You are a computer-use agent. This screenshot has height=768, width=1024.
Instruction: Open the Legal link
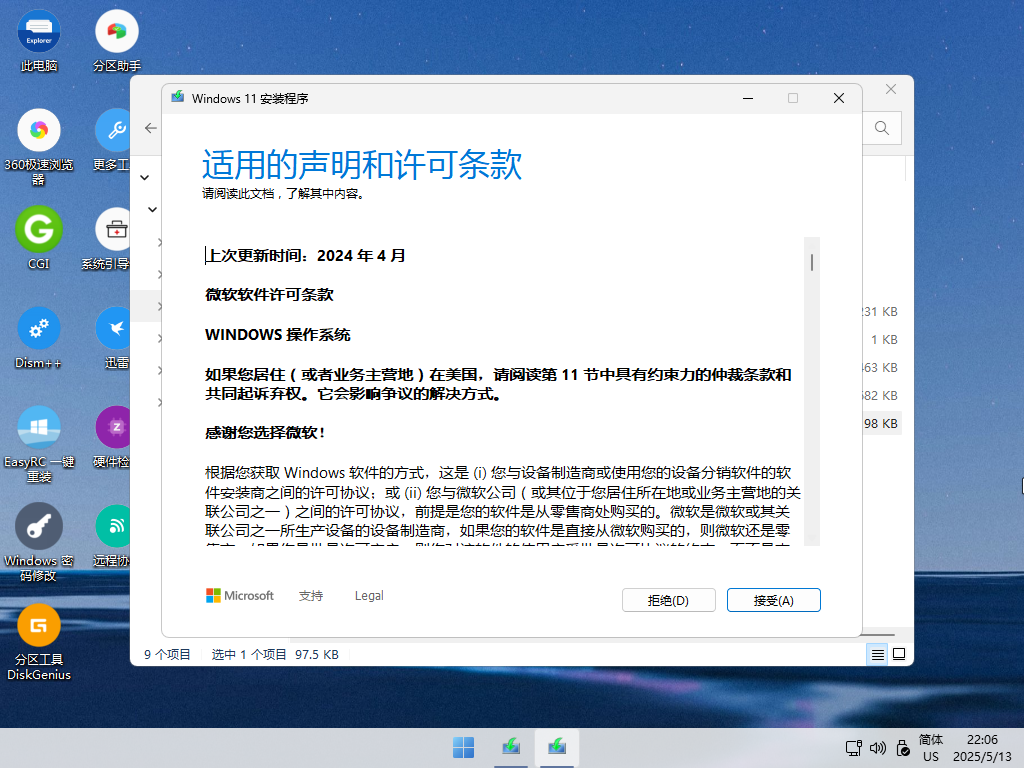369,596
